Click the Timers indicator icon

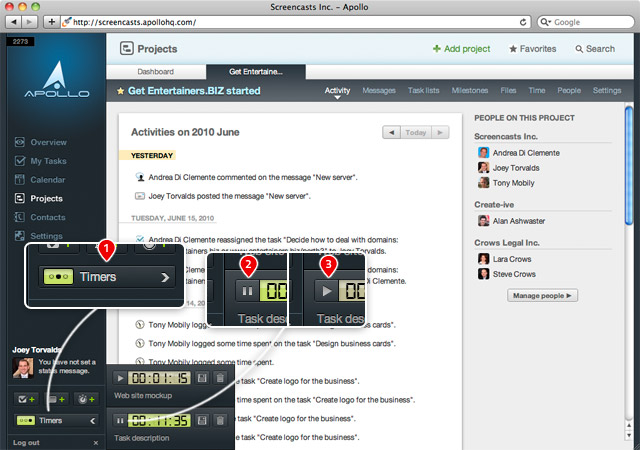click(x=26, y=421)
